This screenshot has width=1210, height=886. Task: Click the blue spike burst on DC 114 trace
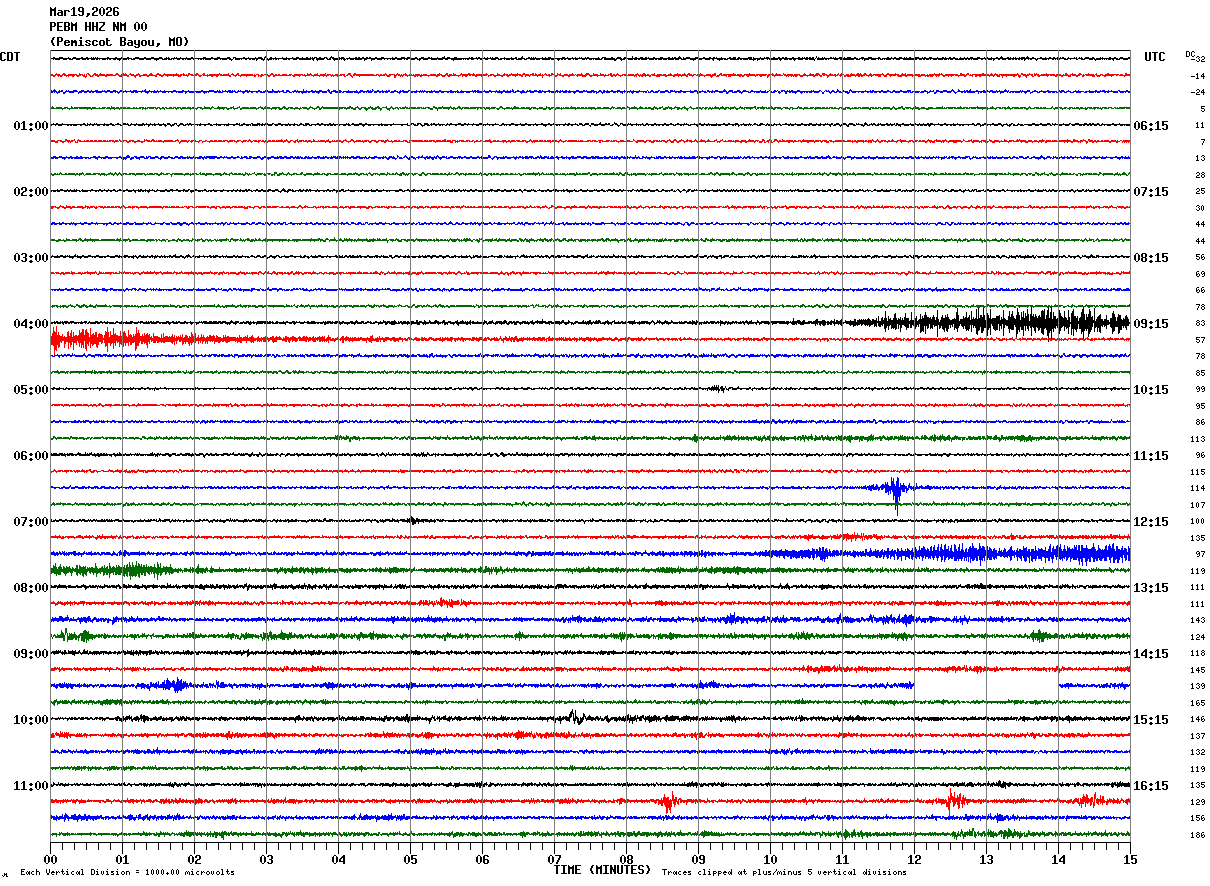tap(894, 489)
